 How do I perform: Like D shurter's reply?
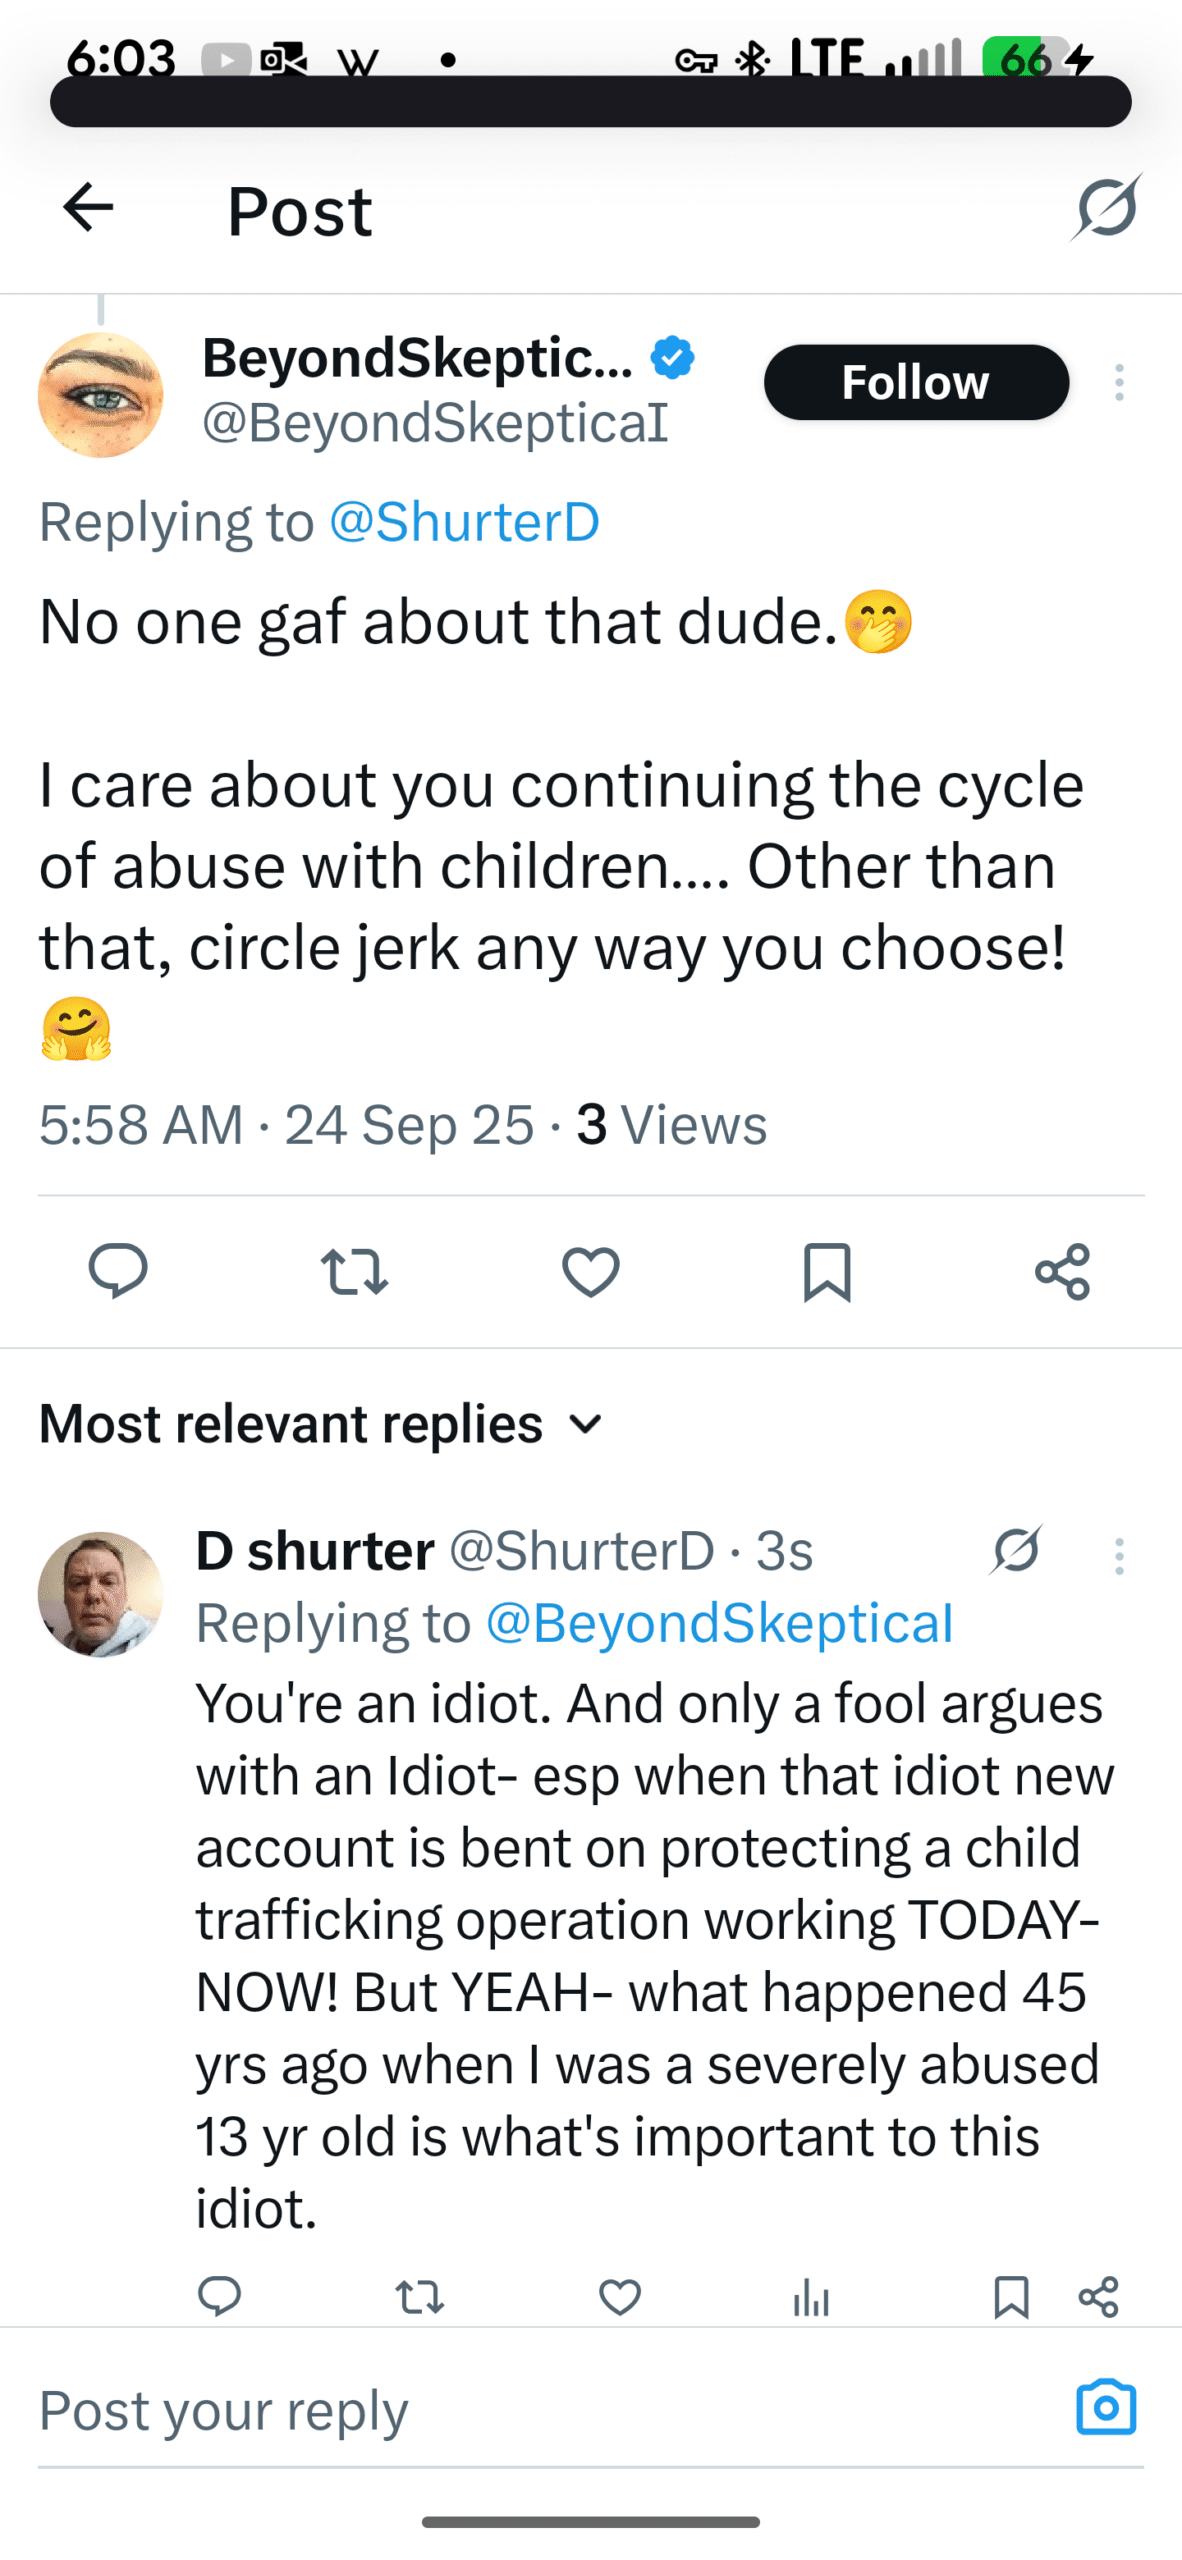[x=620, y=2297]
